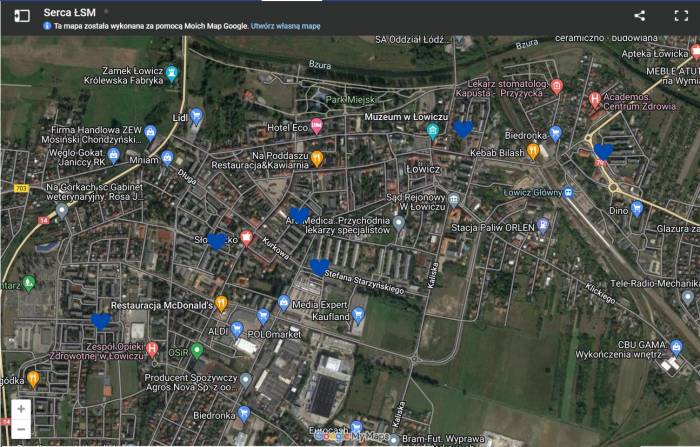This screenshot has height=447, width=700.
Task: Select the Stacja Paliw ORLEN marker
Action: click(x=542, y=226)
